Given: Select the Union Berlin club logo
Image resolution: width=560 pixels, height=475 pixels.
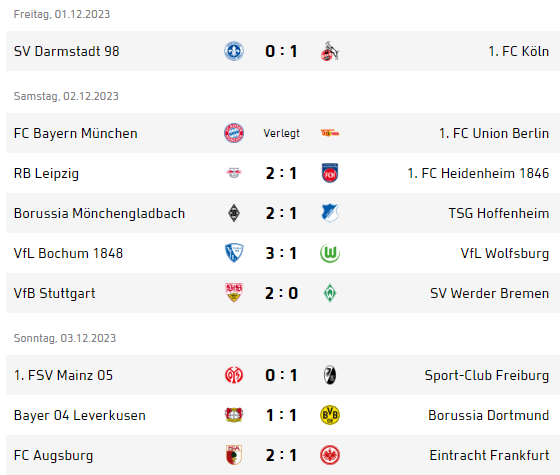Looking at the screenshot, I should coord(330,133).
